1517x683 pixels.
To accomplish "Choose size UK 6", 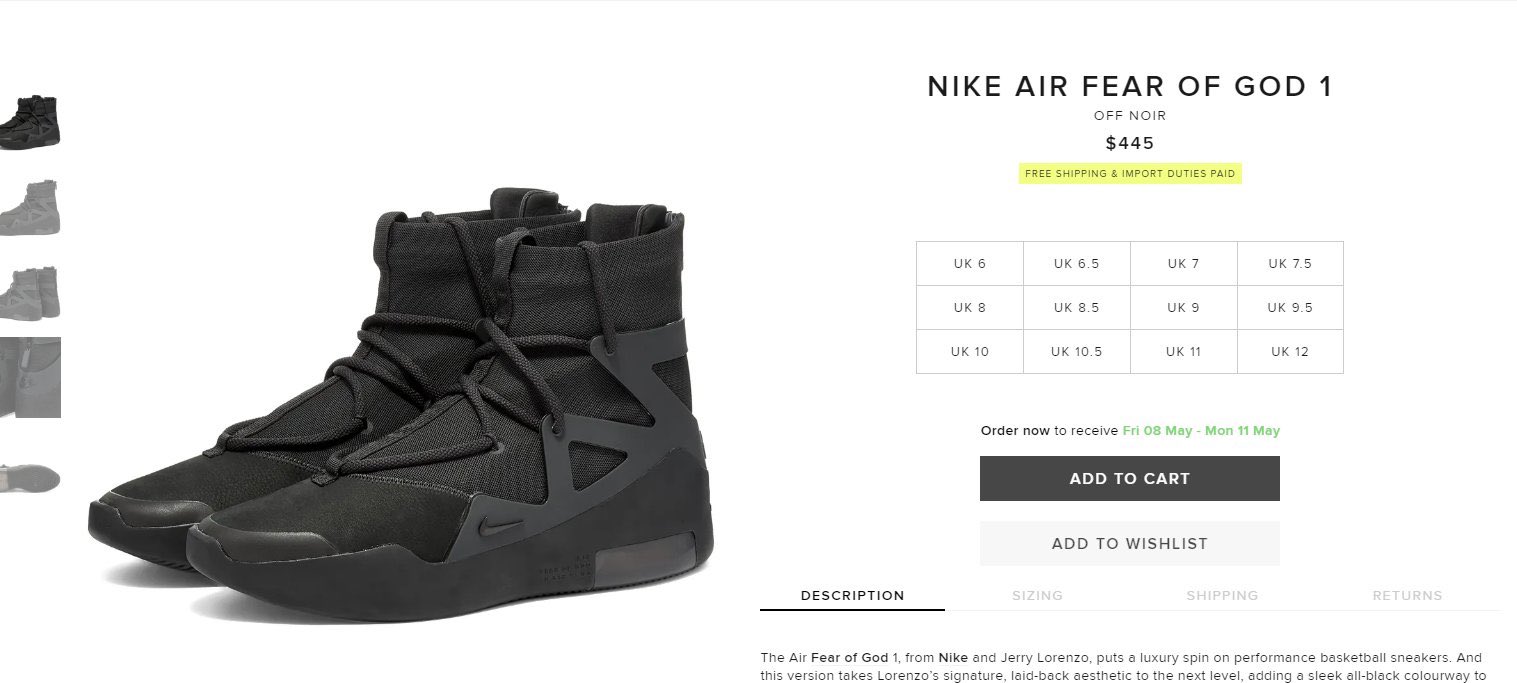I will (970, 264).
